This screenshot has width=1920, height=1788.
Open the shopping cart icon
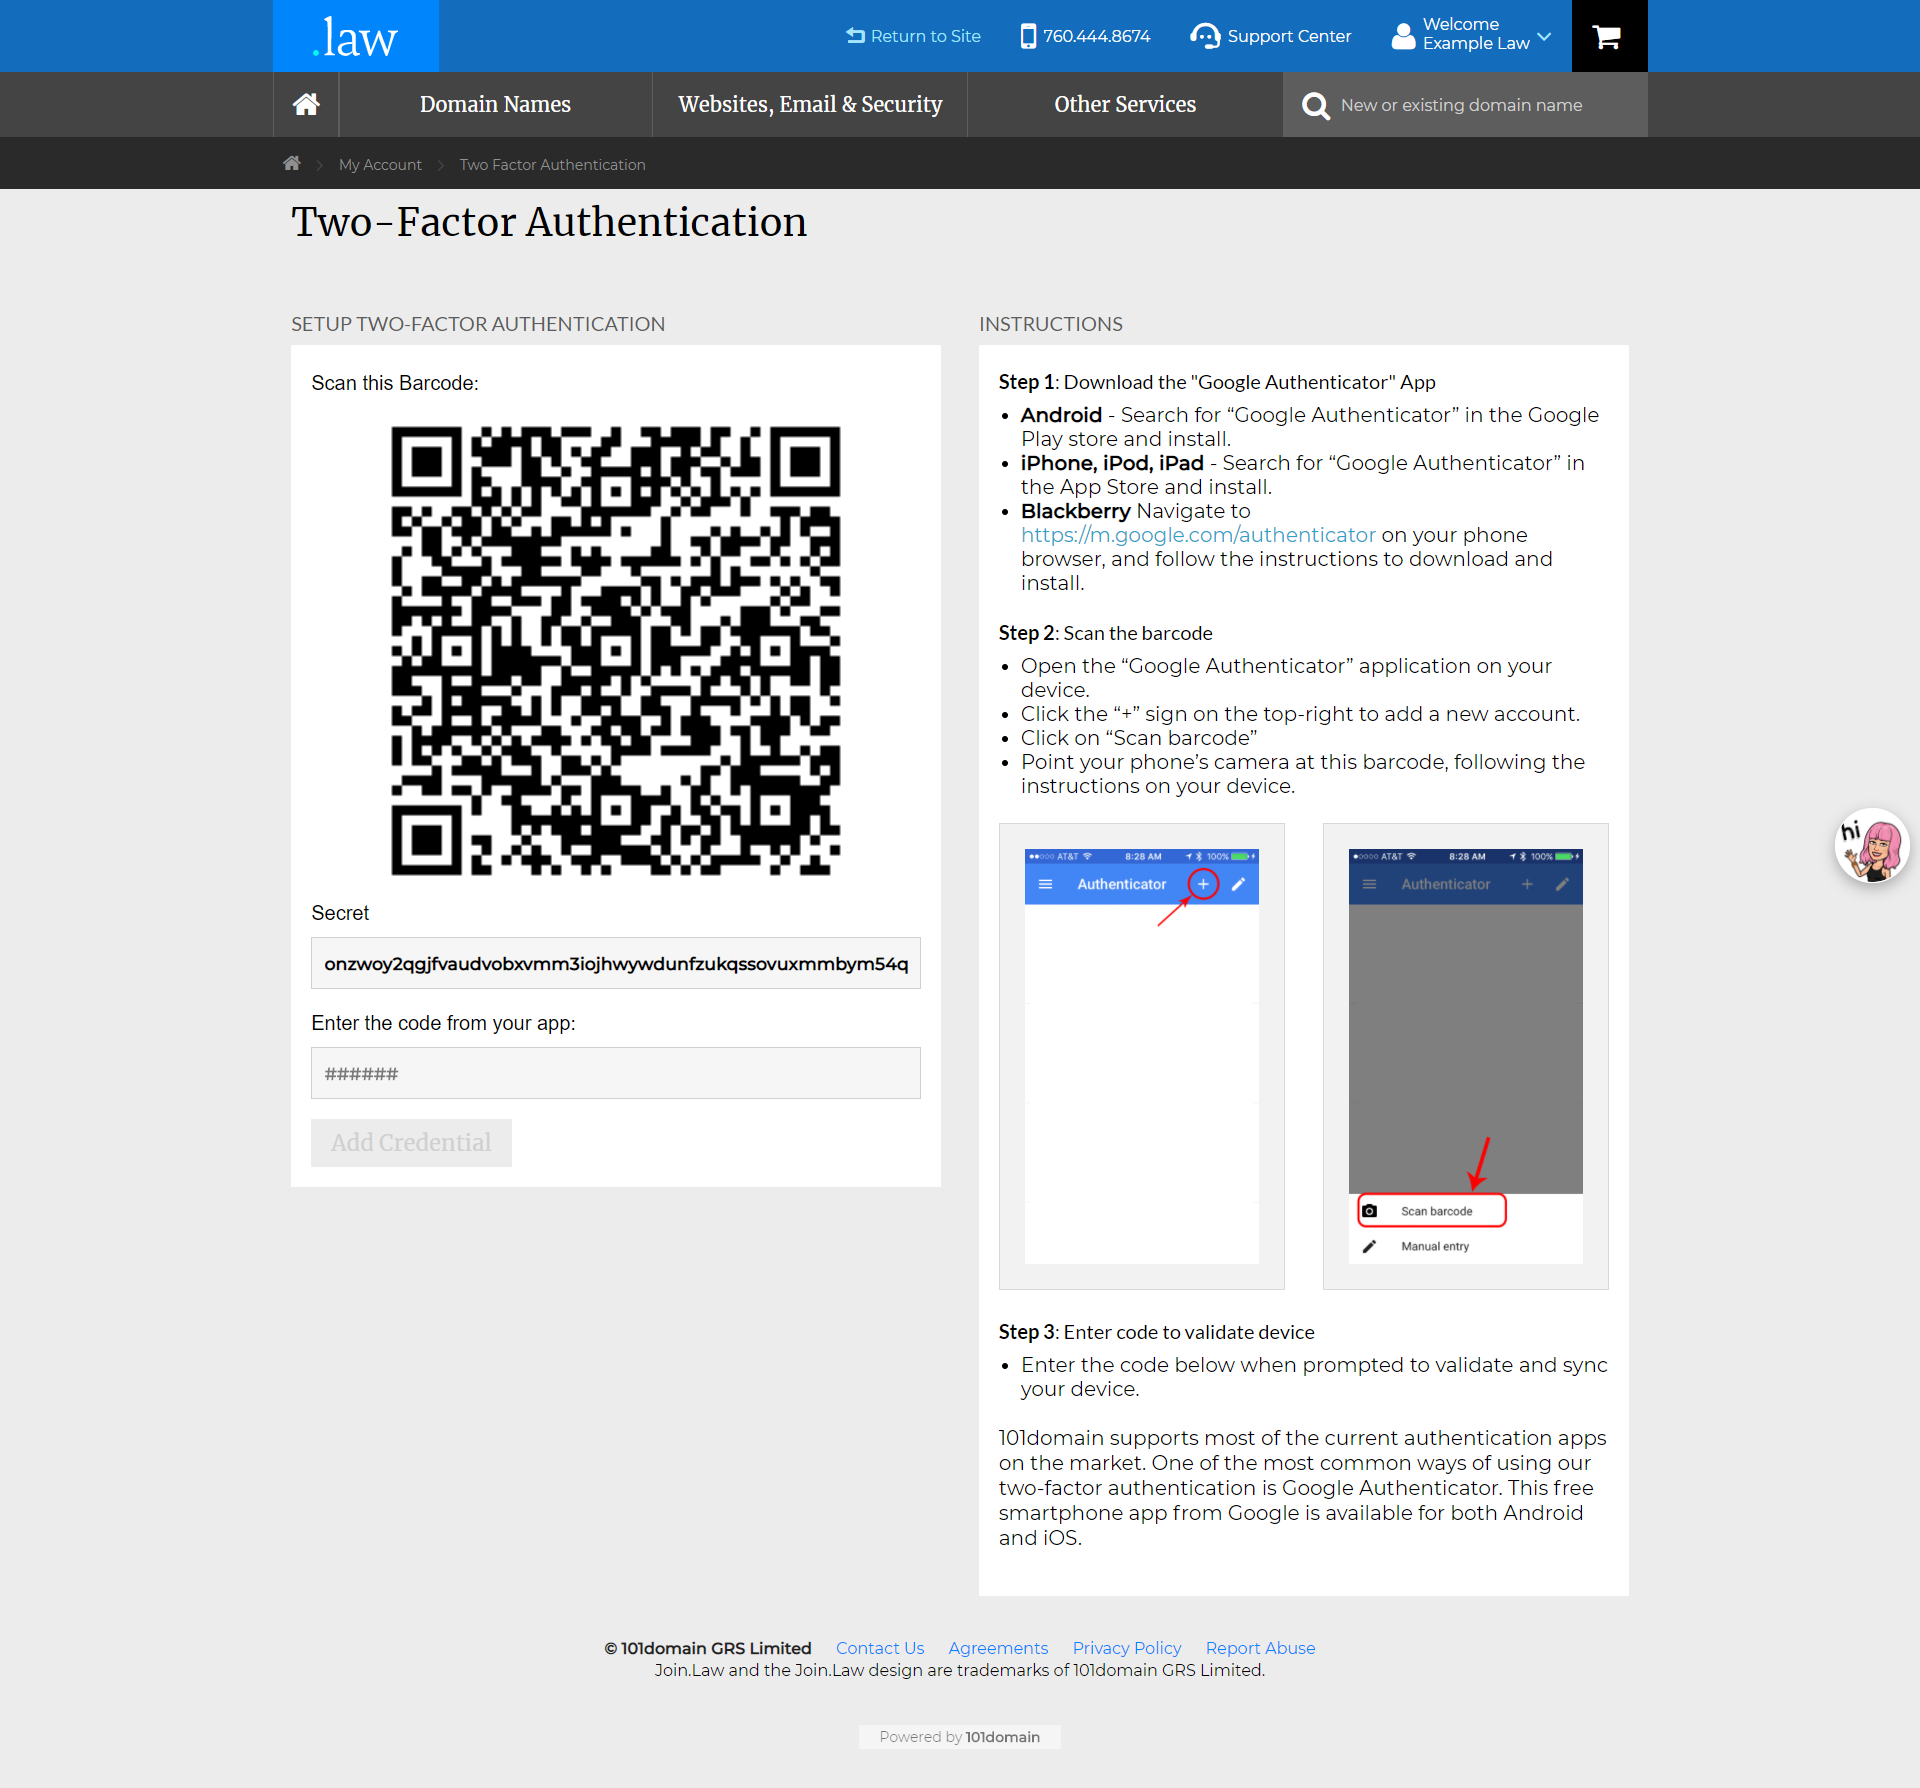(1608, 37)
